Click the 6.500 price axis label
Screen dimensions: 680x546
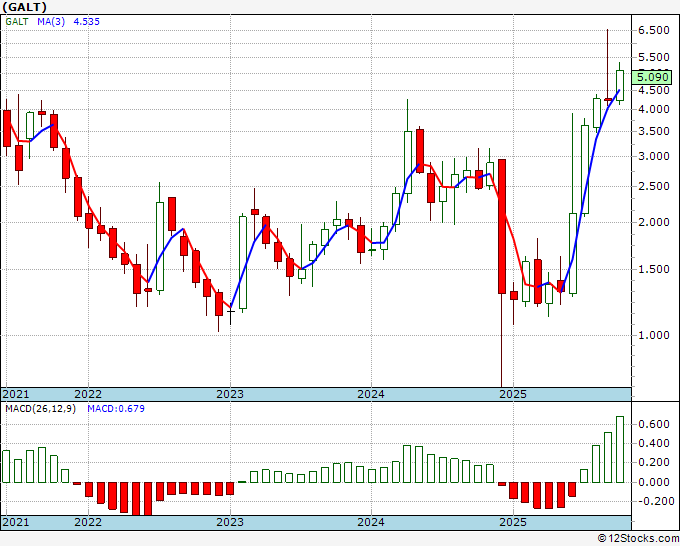[654, 30]
